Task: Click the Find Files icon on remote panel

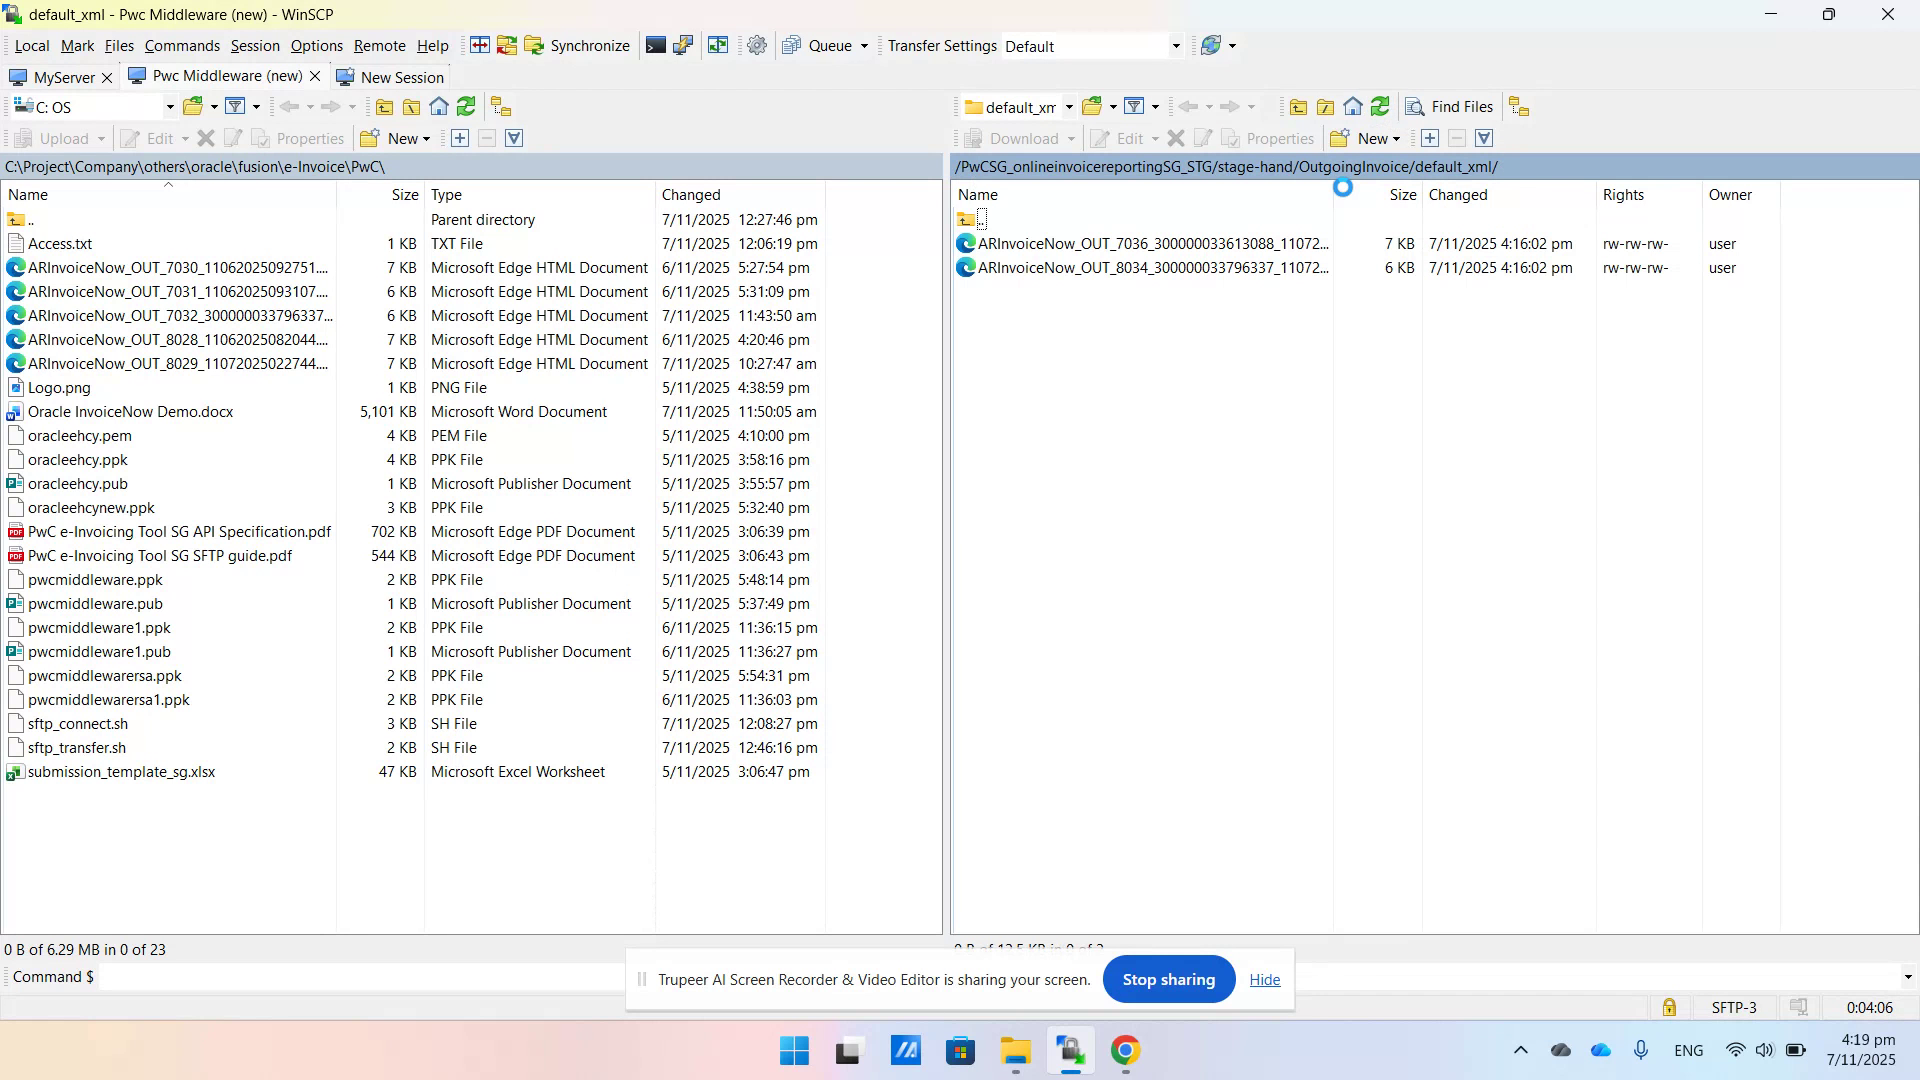Action: click(1416, 106)
